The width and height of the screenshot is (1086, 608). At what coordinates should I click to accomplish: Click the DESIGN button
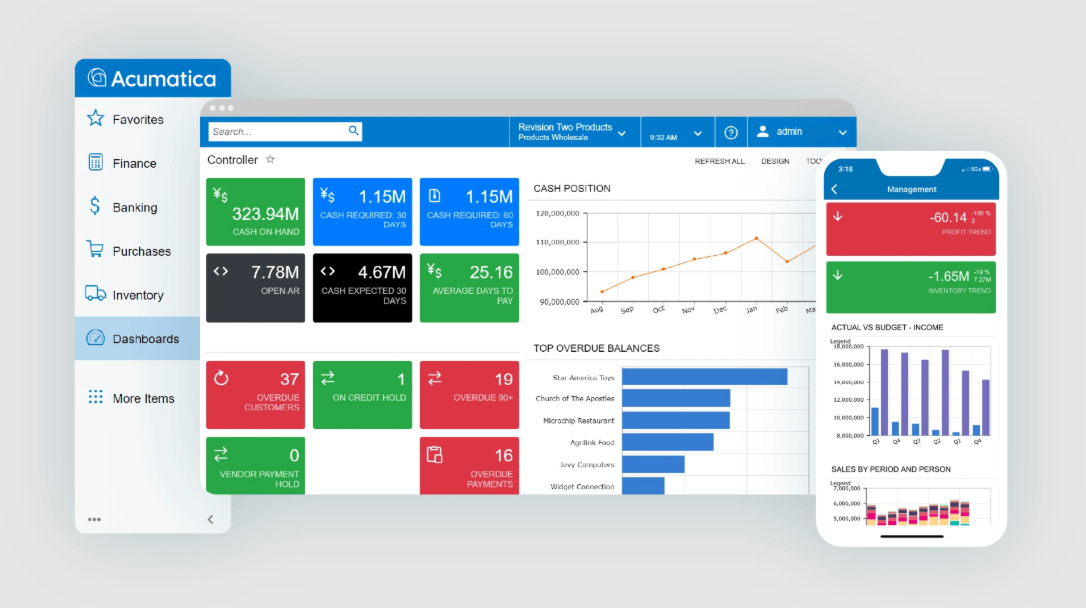click(x=775, y=161)
